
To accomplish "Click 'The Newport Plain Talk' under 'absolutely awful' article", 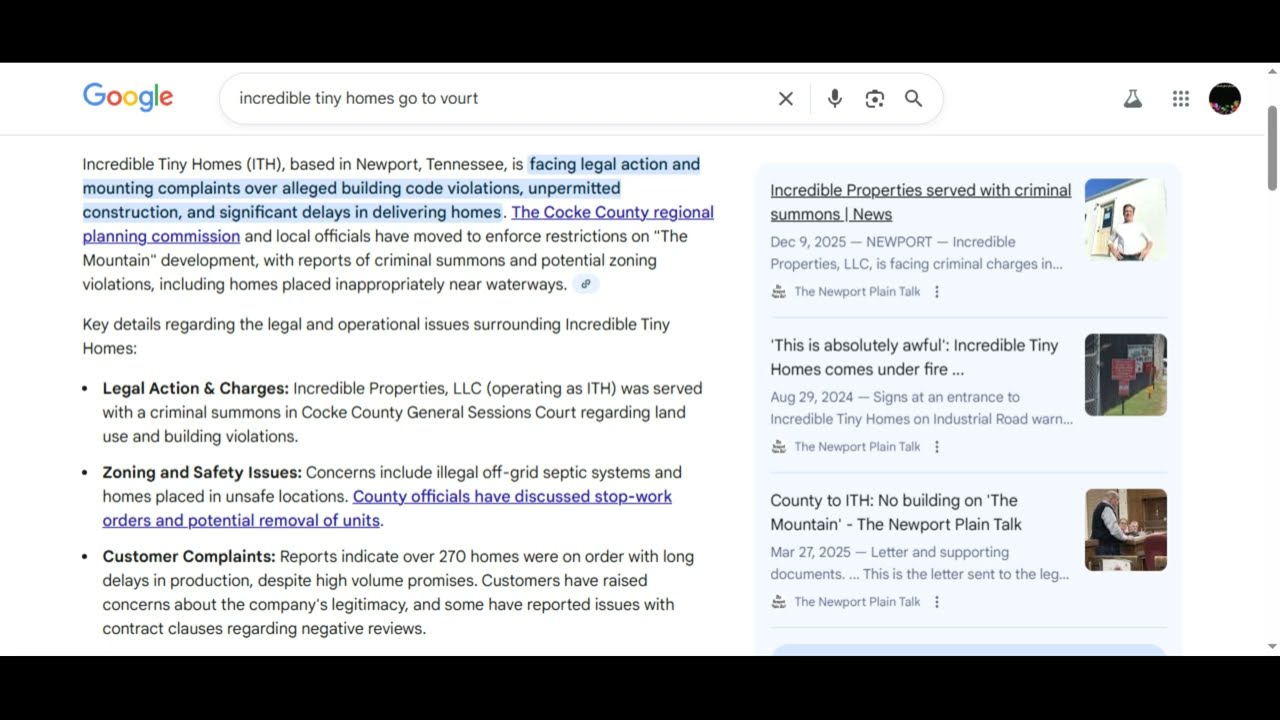I will pos(857,447).
